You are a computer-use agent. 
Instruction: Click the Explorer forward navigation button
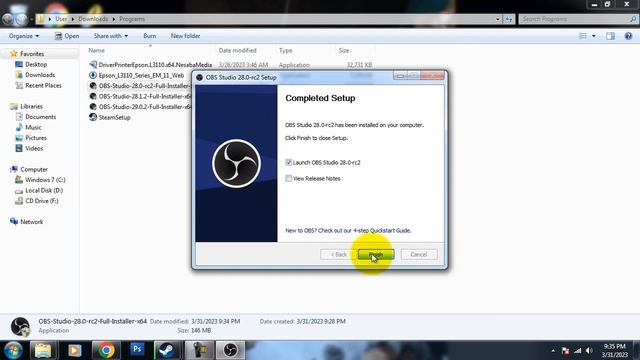[21, 19]
